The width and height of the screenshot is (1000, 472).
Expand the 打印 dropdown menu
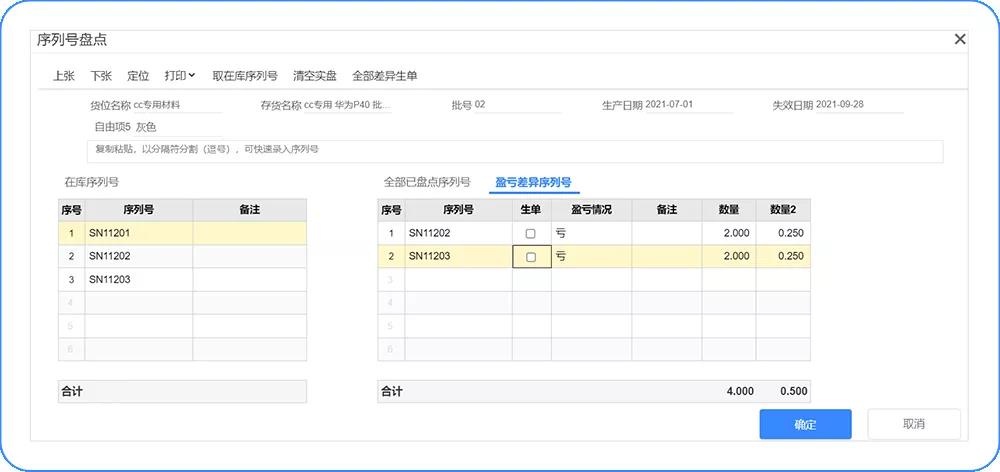180,76
